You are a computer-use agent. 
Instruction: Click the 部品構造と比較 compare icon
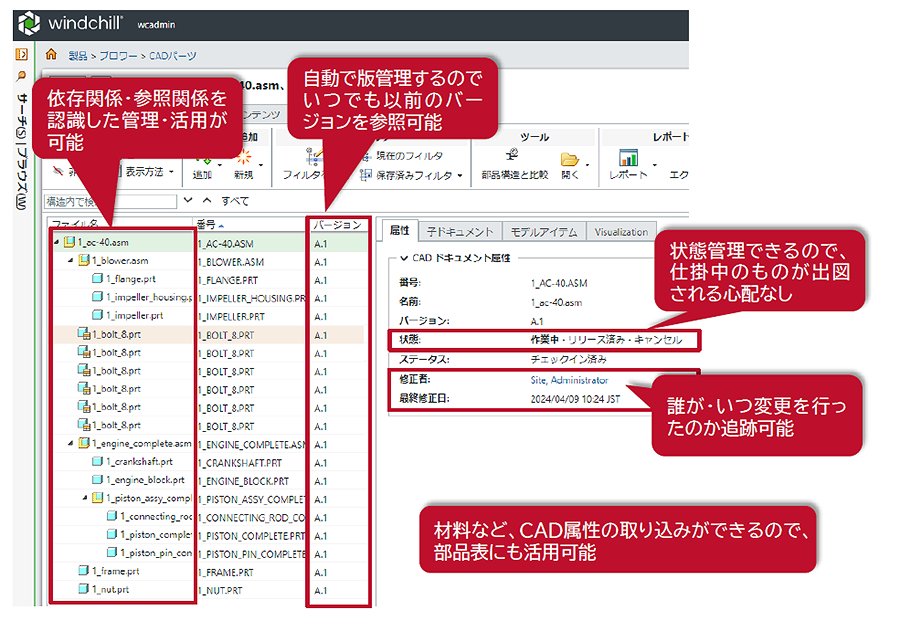[x=512, y=154]
